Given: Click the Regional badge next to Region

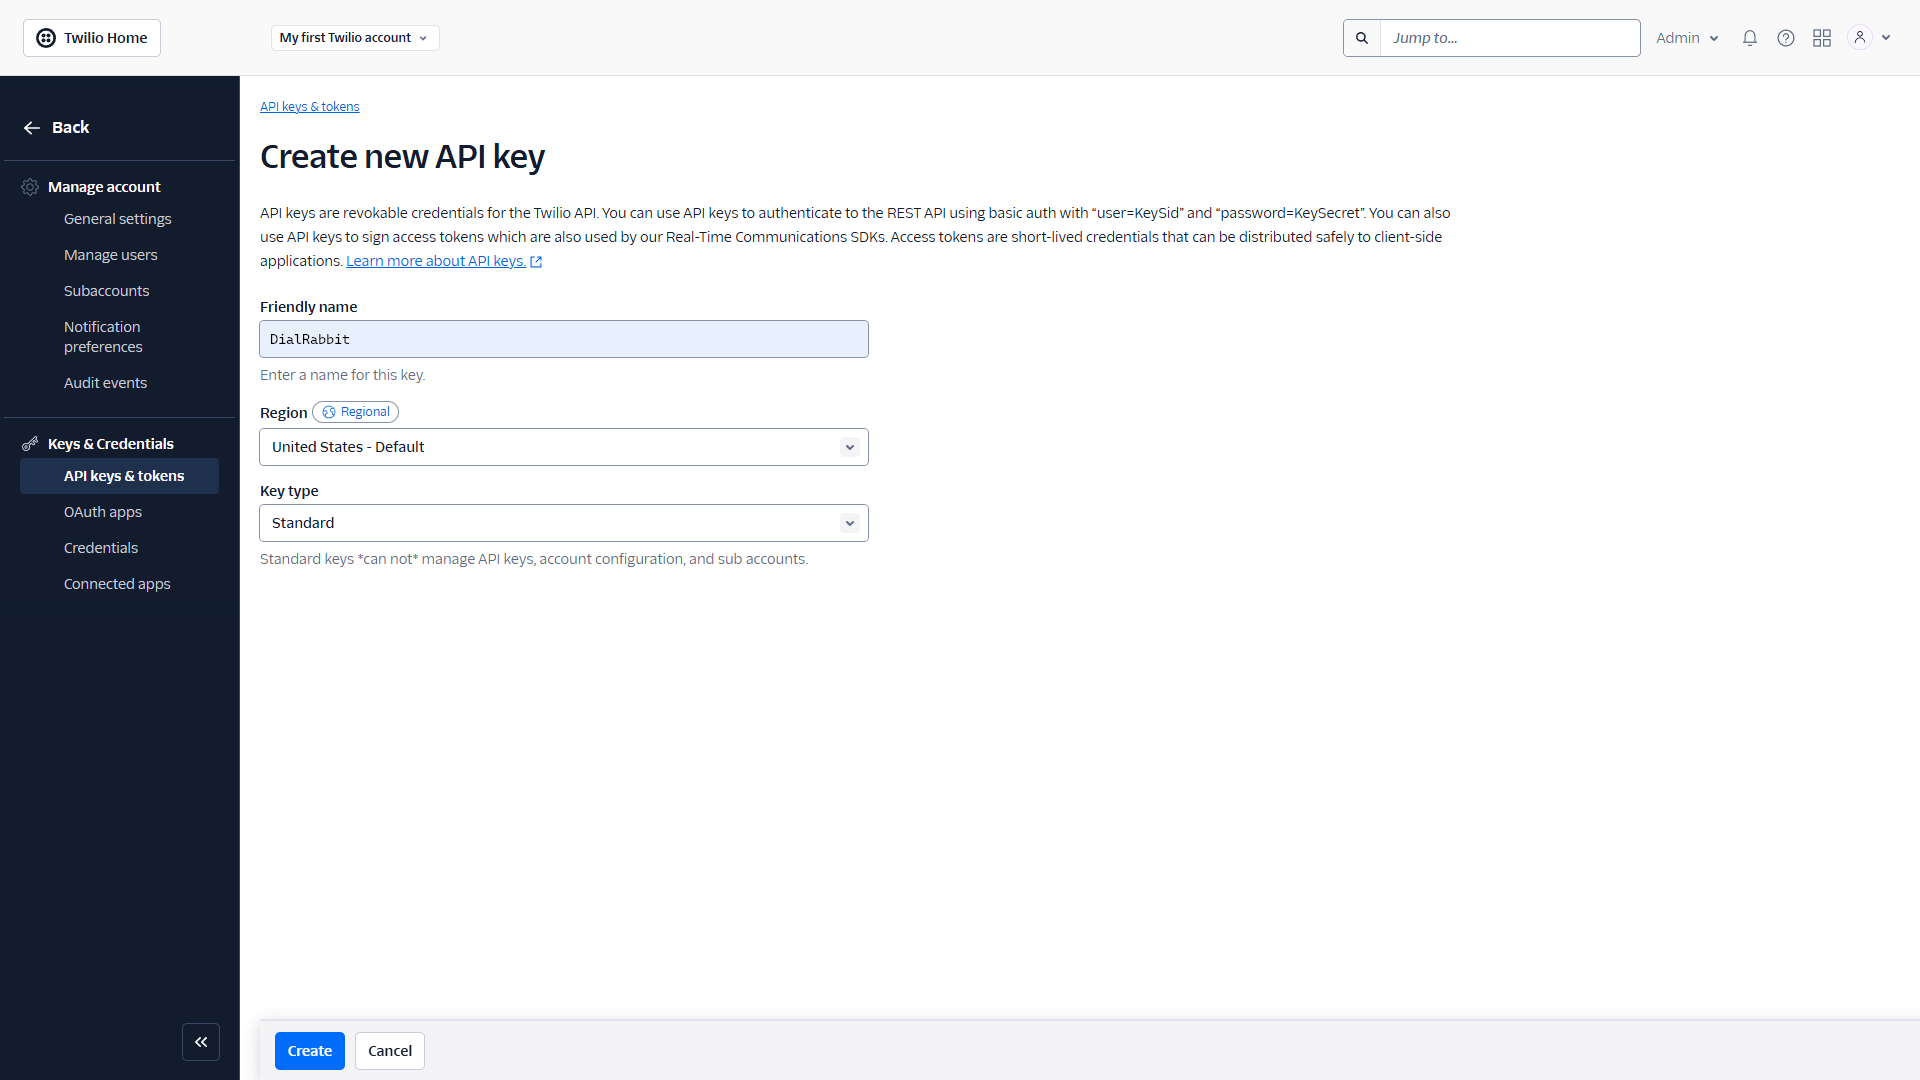Looking at the screenshot, I should click(355, 411).
